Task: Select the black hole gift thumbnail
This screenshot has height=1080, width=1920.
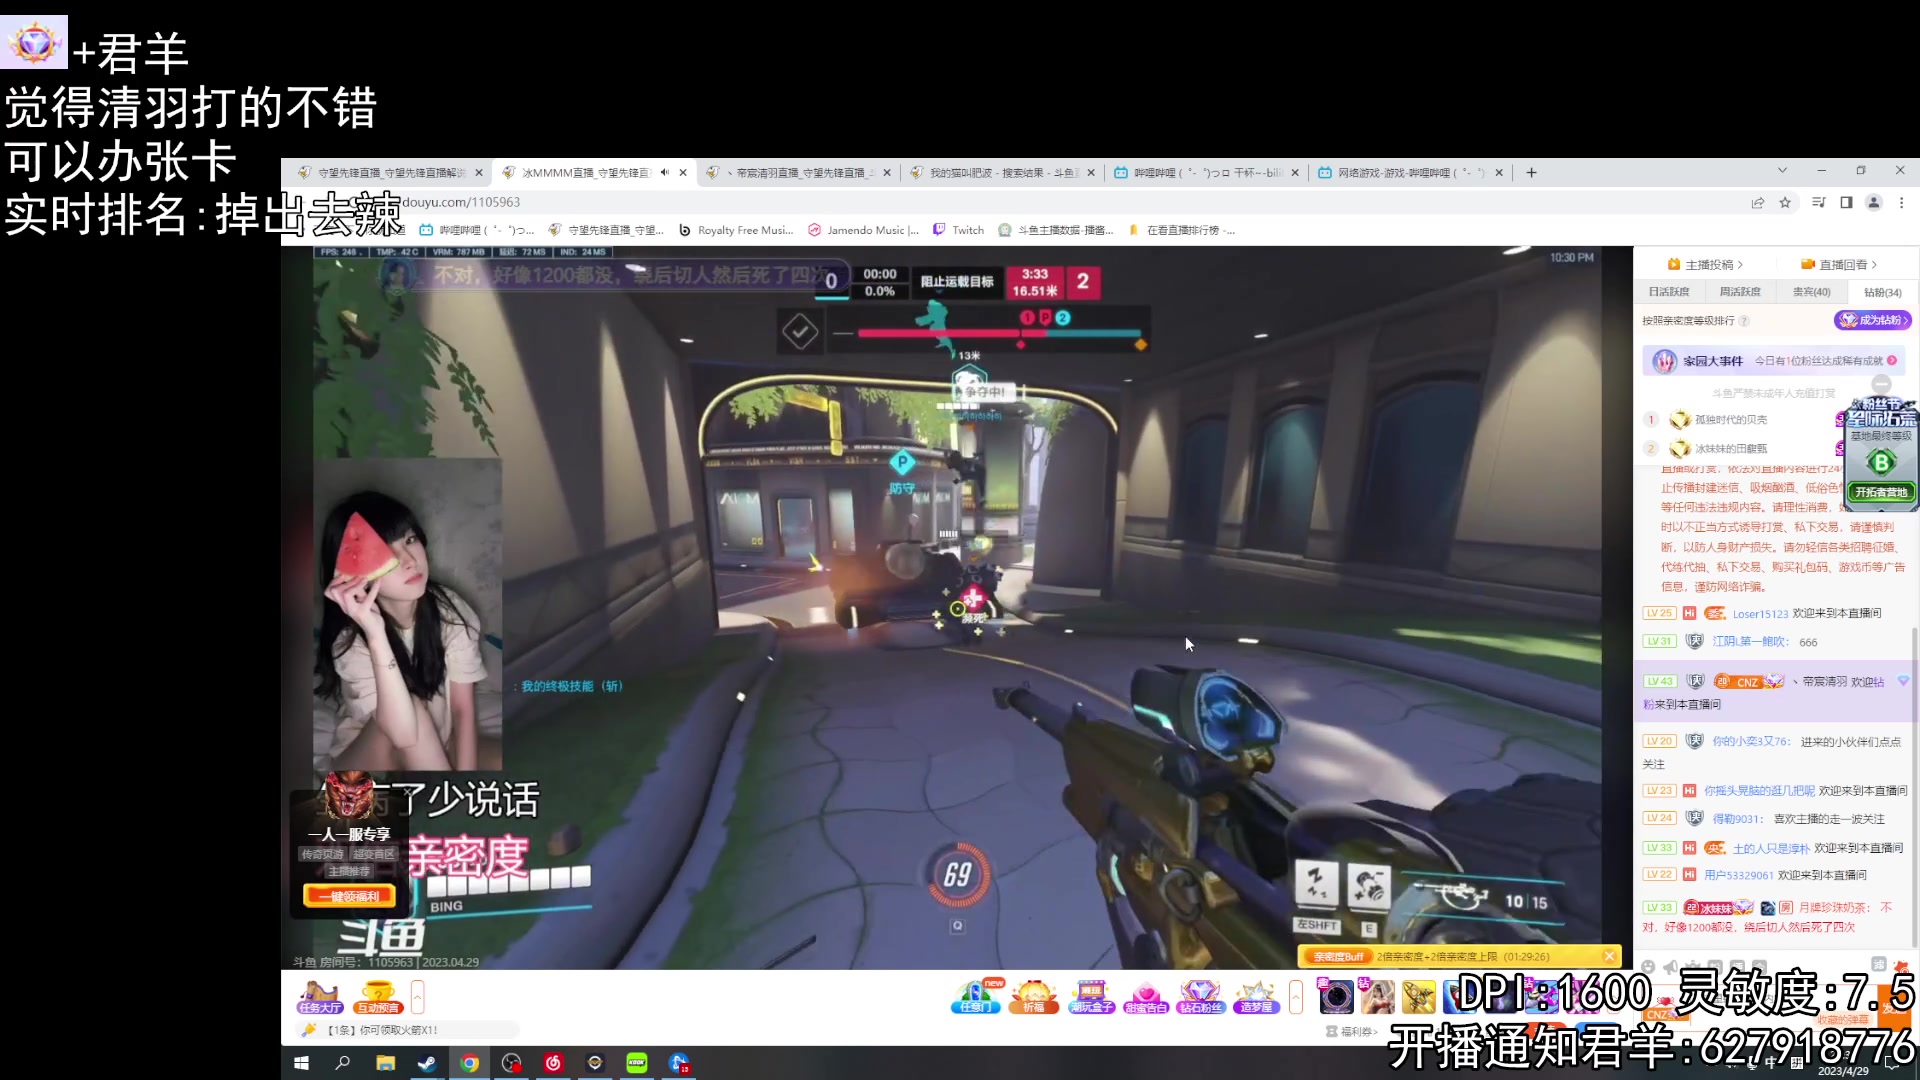Action: (x=1336, y=996)
